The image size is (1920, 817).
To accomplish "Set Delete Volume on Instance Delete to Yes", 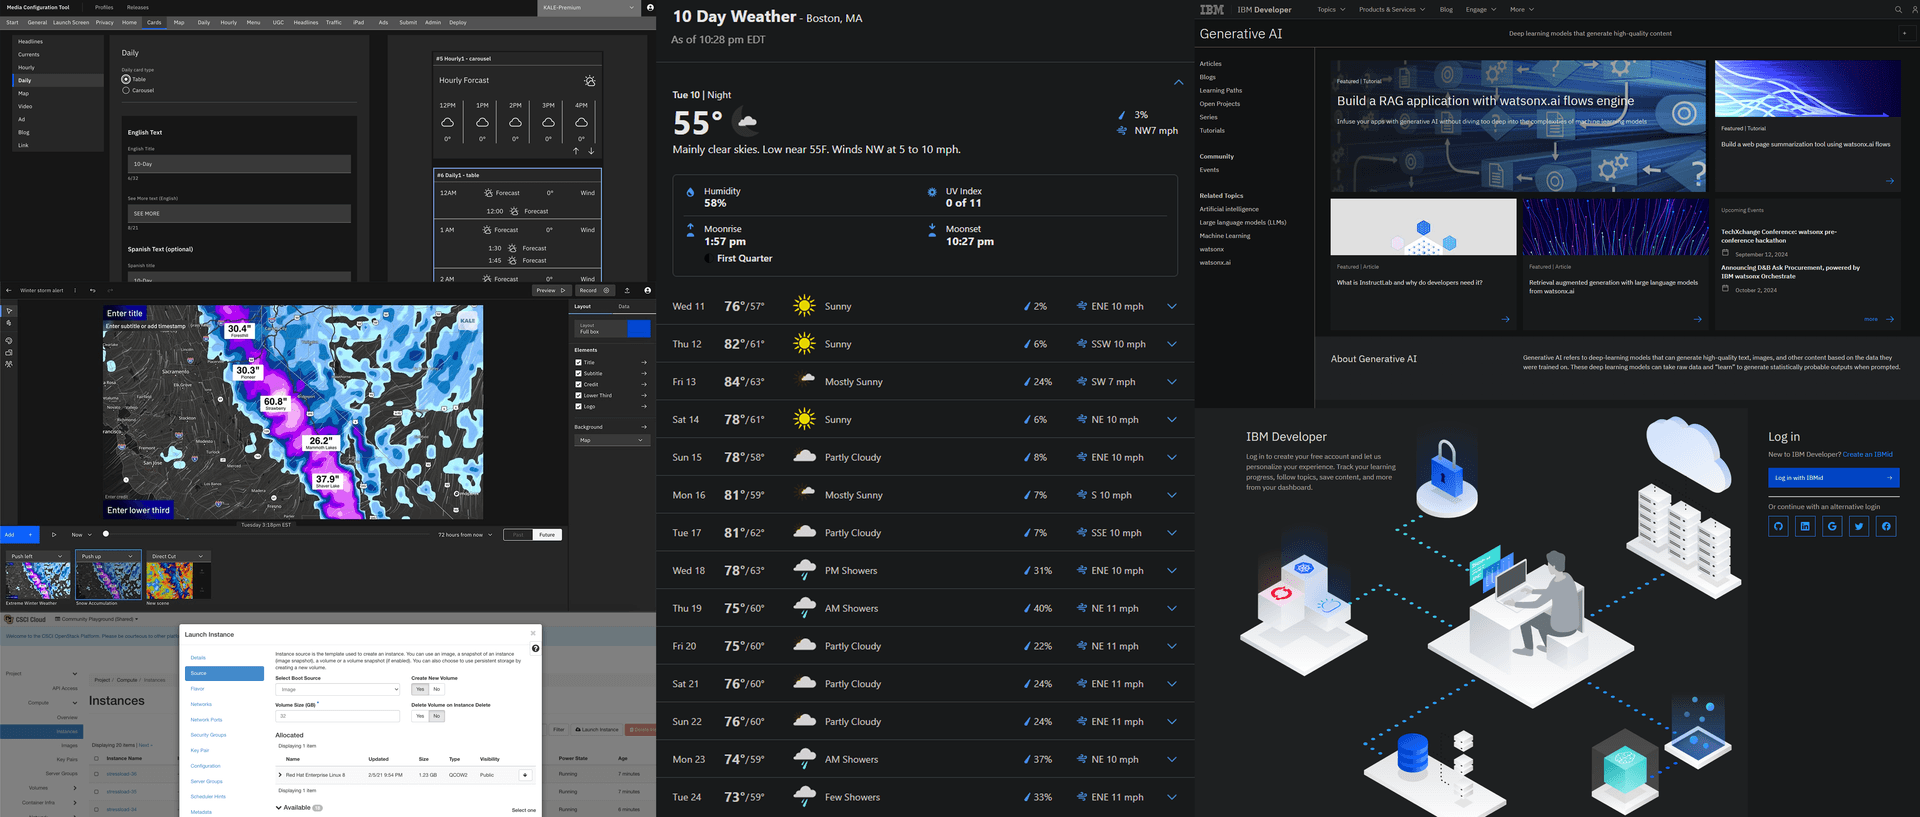I will pos(420,716).
